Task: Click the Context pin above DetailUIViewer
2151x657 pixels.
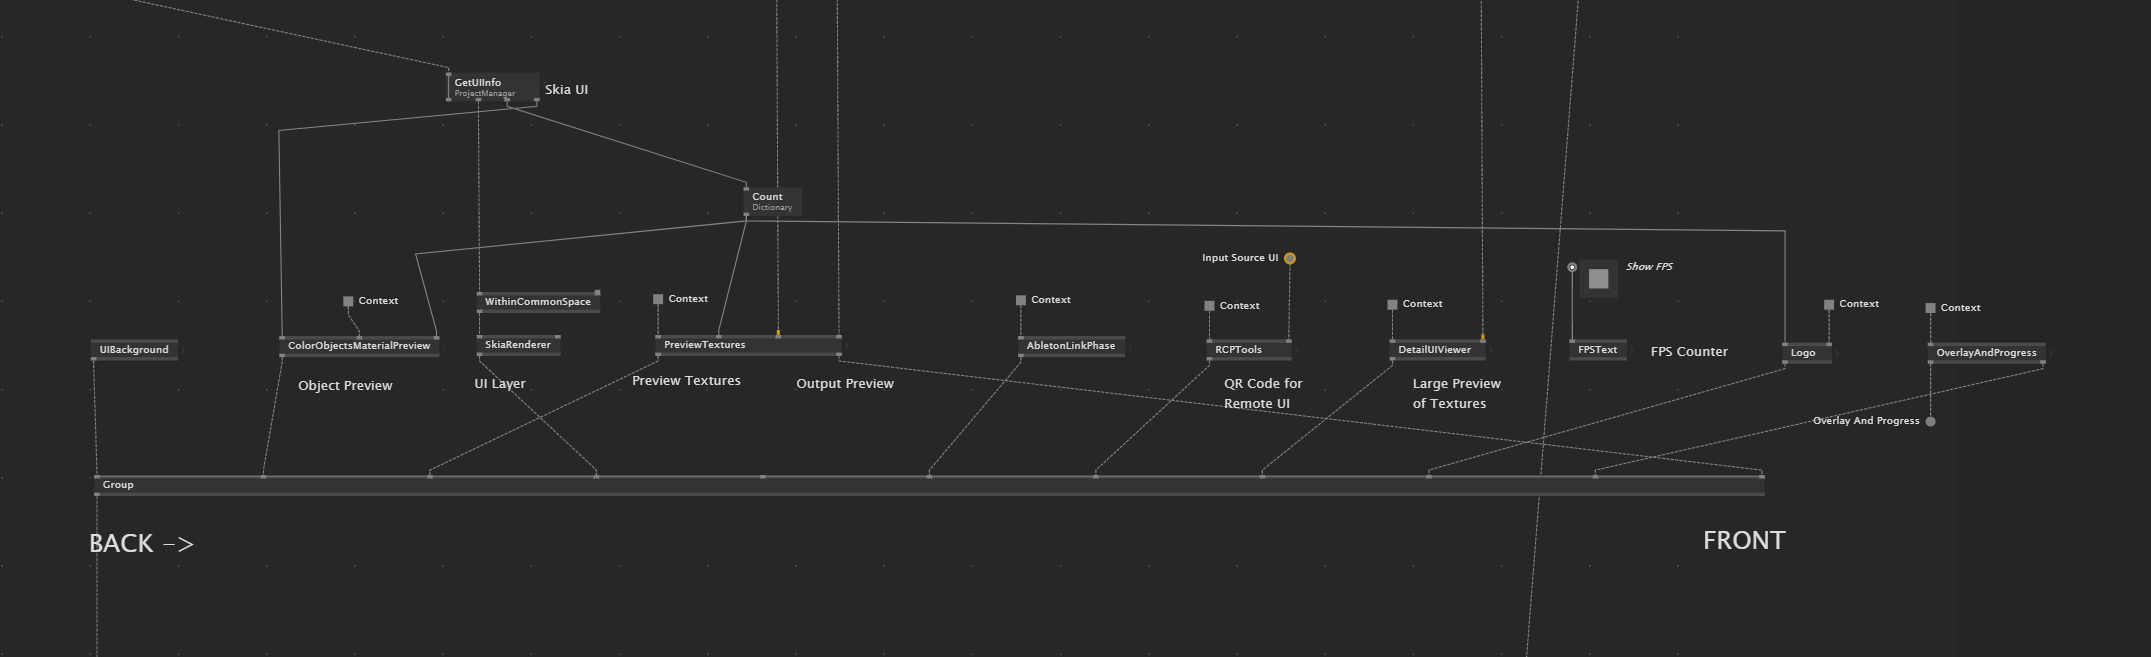Action: point(1392,304)
